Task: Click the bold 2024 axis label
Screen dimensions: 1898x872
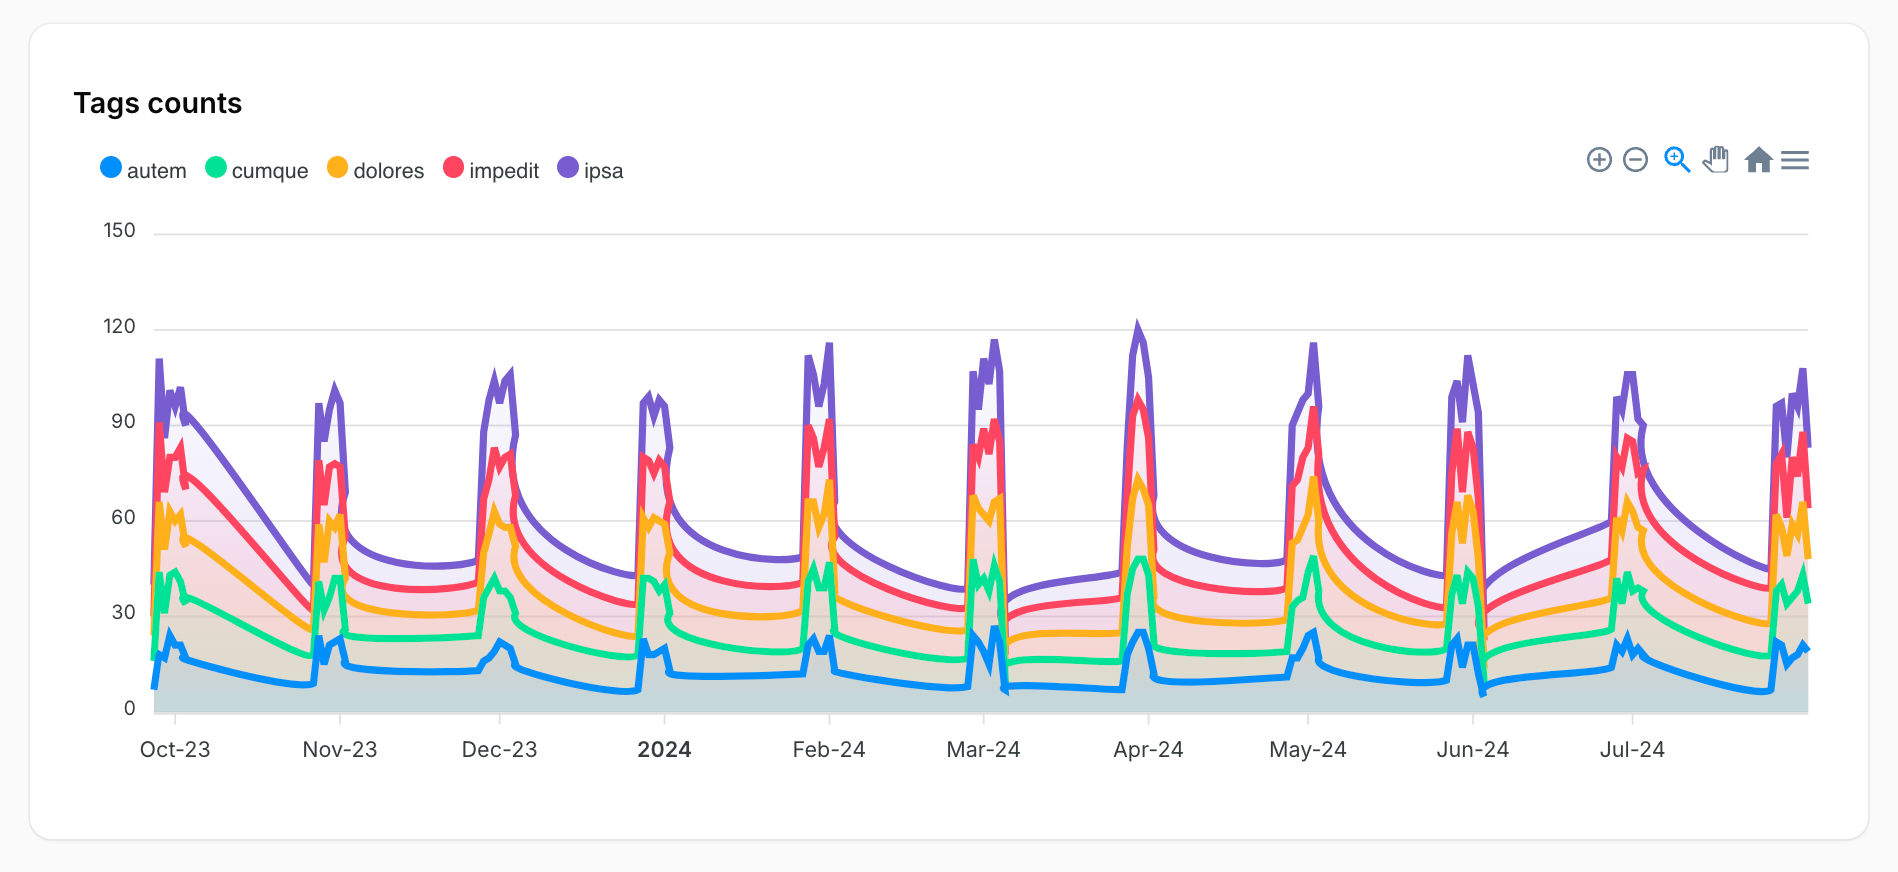Action: pyautogui.click(x=664, y=750)
